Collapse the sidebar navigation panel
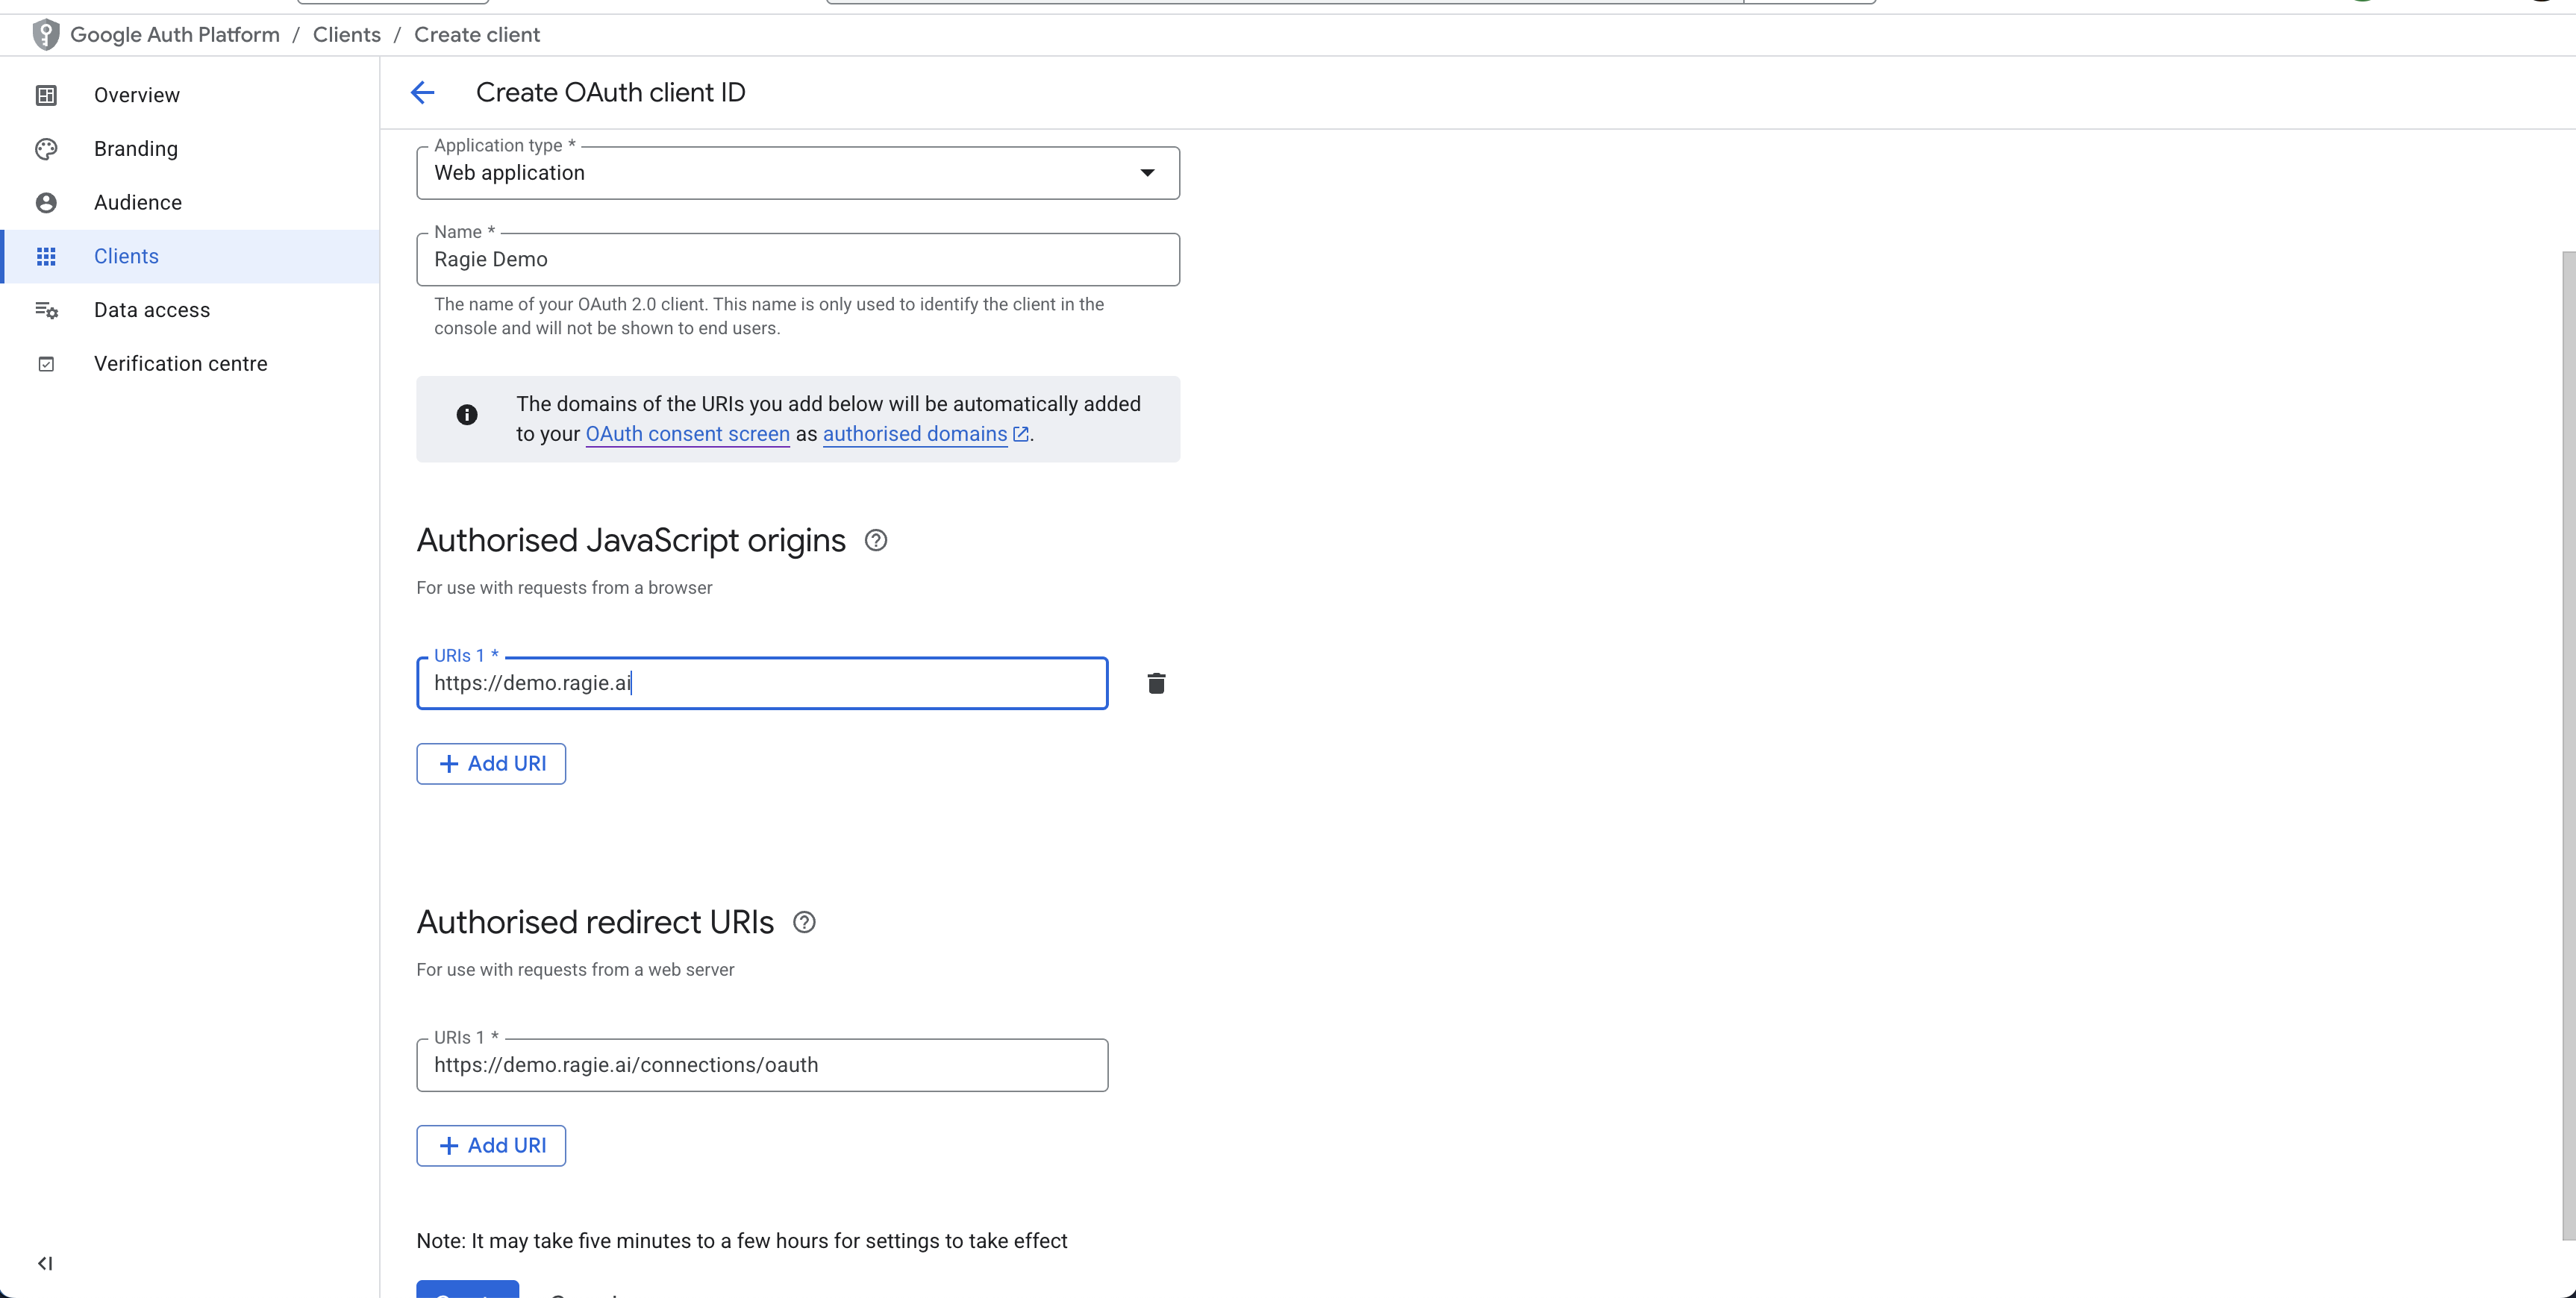Viewport: 2576px width, 1298px height. (45, 1263)
